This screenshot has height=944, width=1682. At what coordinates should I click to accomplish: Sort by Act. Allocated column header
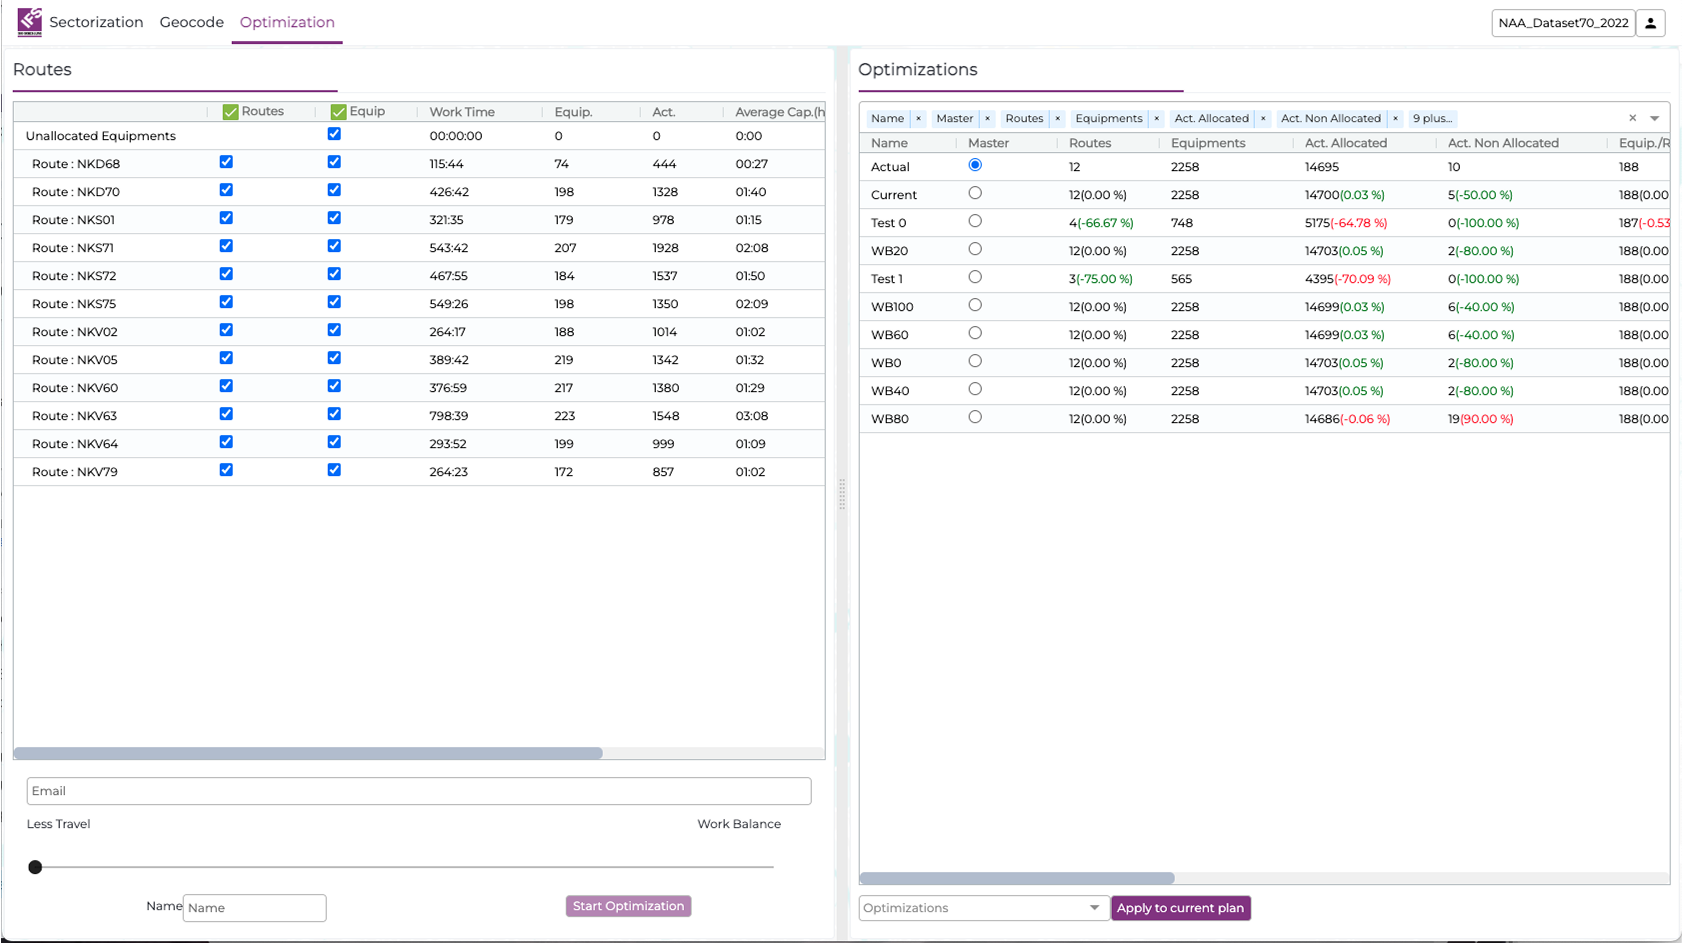(x=1345, y=143)
